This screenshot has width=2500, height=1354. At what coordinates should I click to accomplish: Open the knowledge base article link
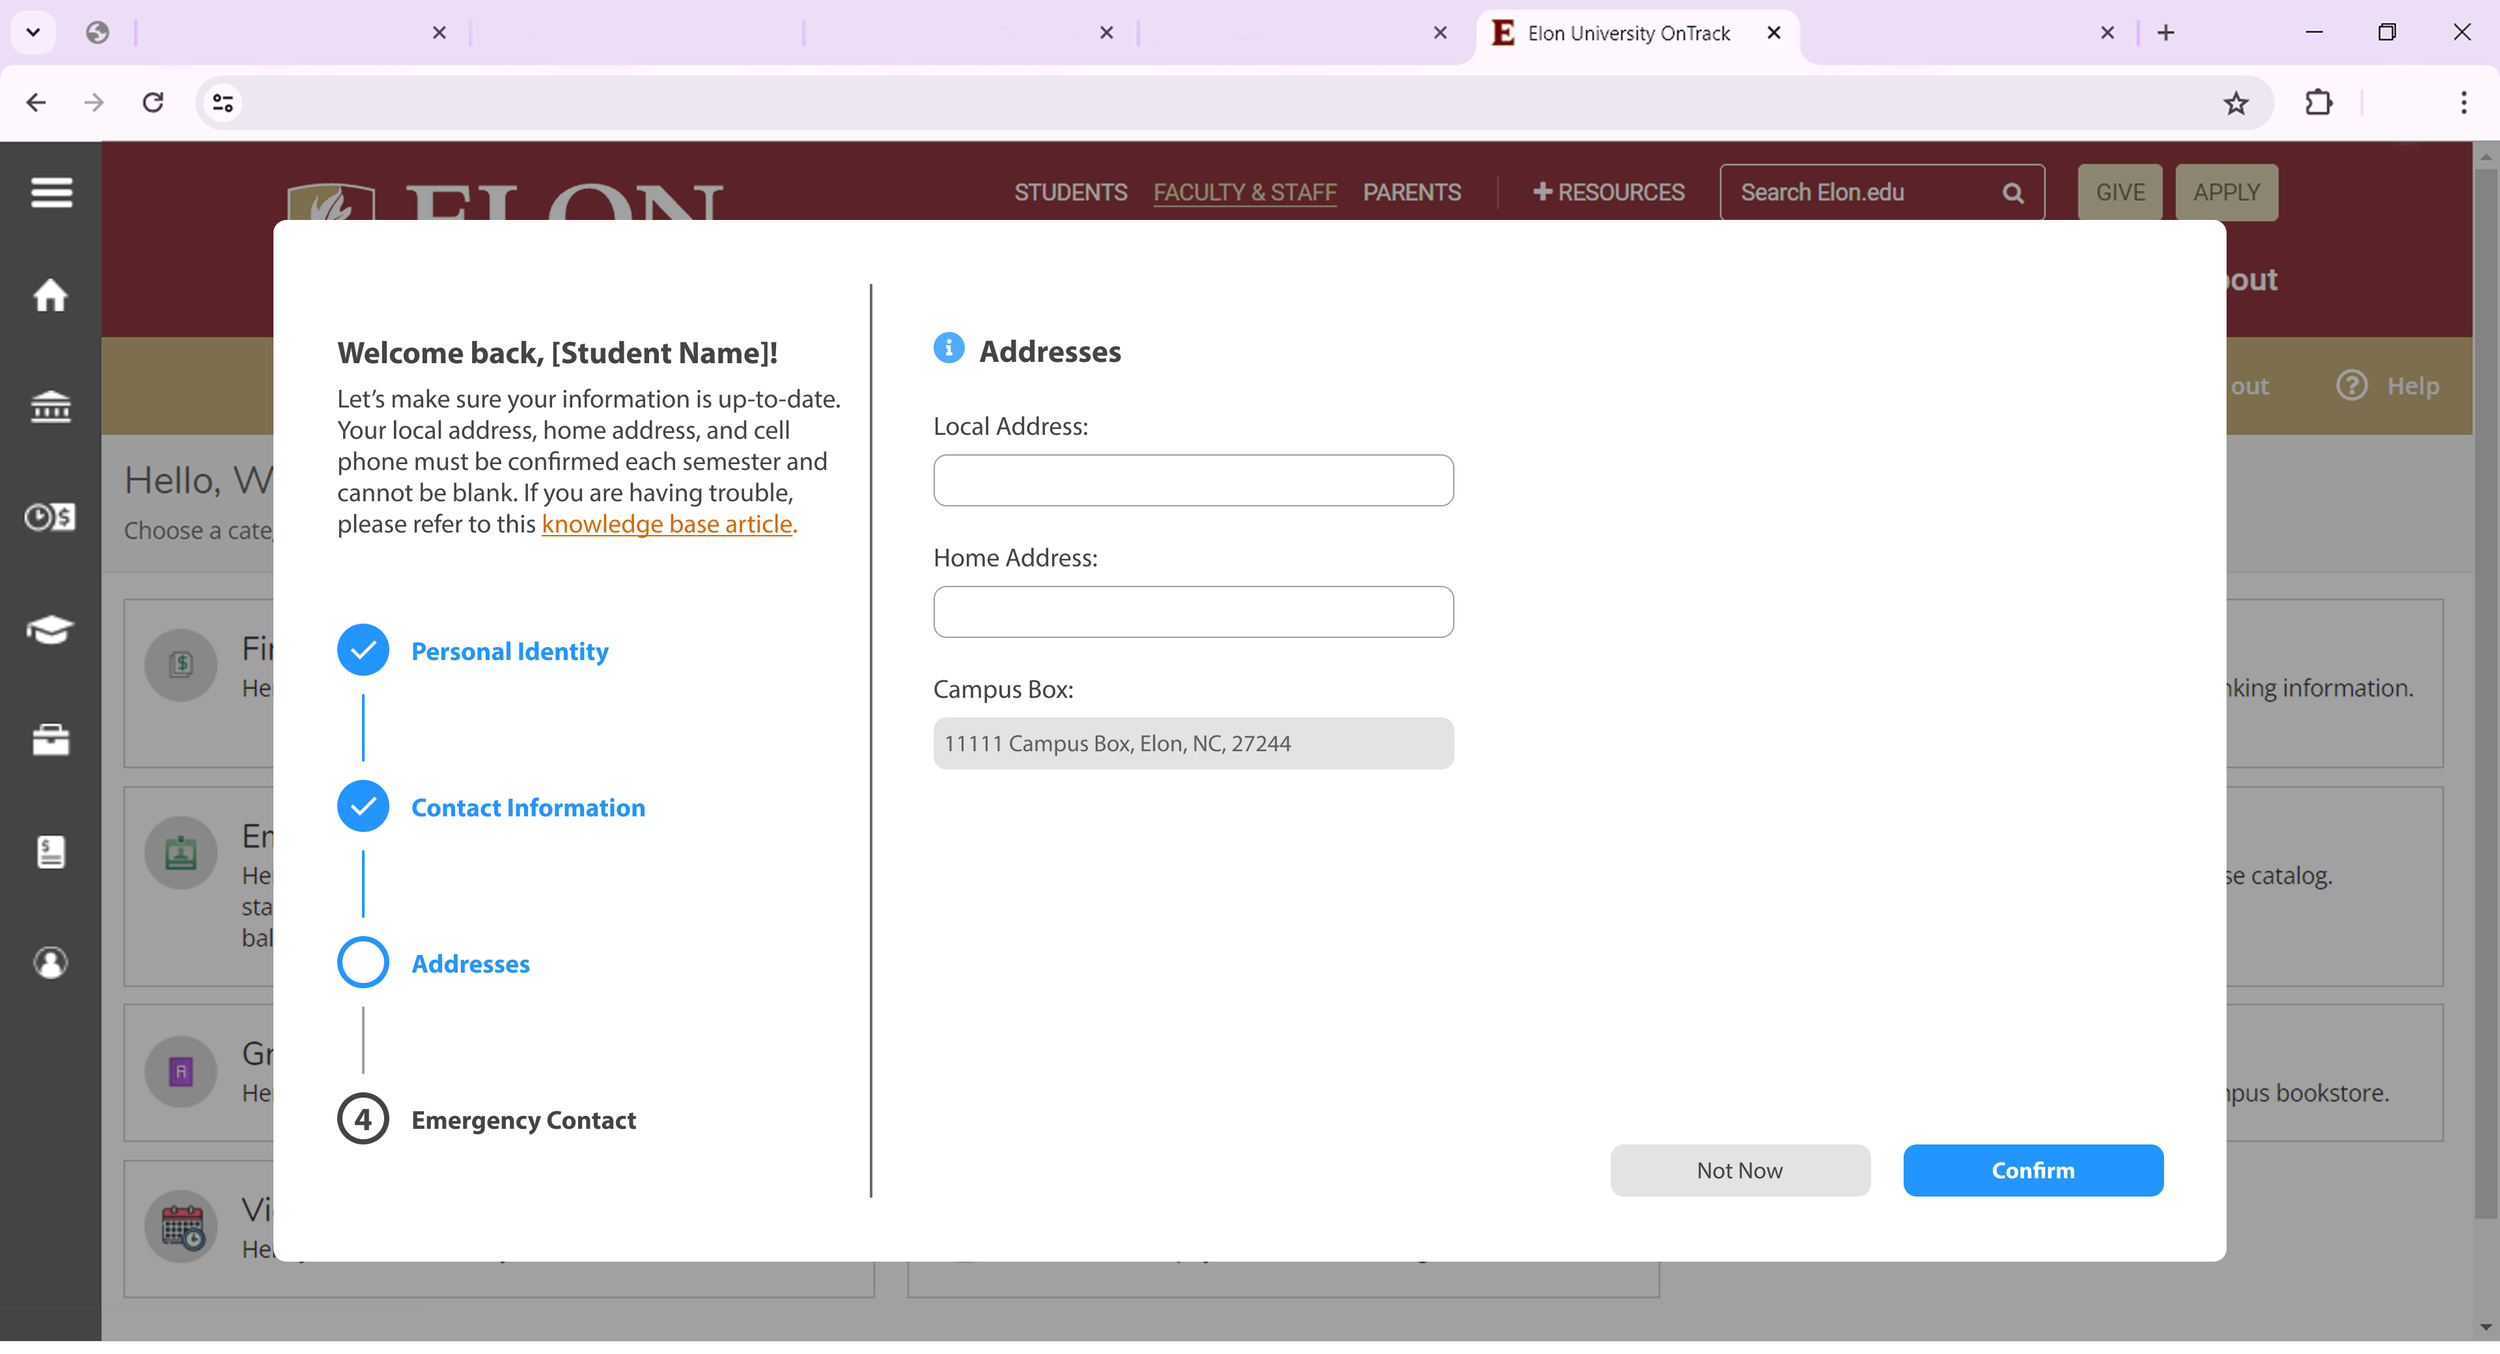point(666,524)
